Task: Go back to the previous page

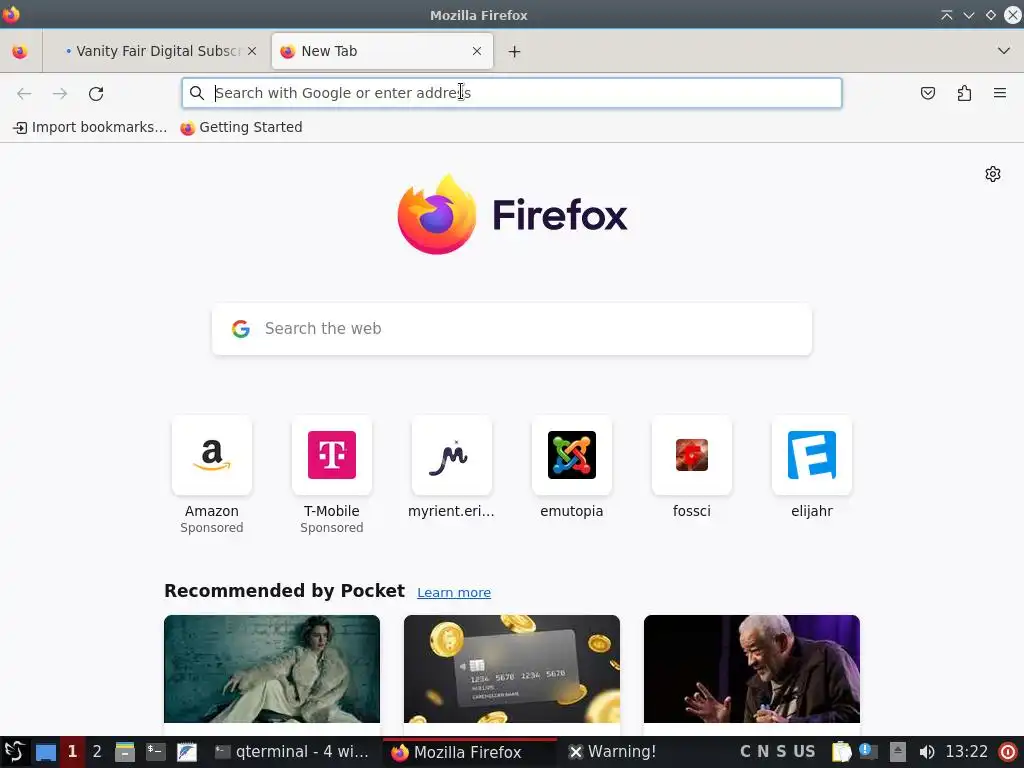Action: click(x=24, y=93)
